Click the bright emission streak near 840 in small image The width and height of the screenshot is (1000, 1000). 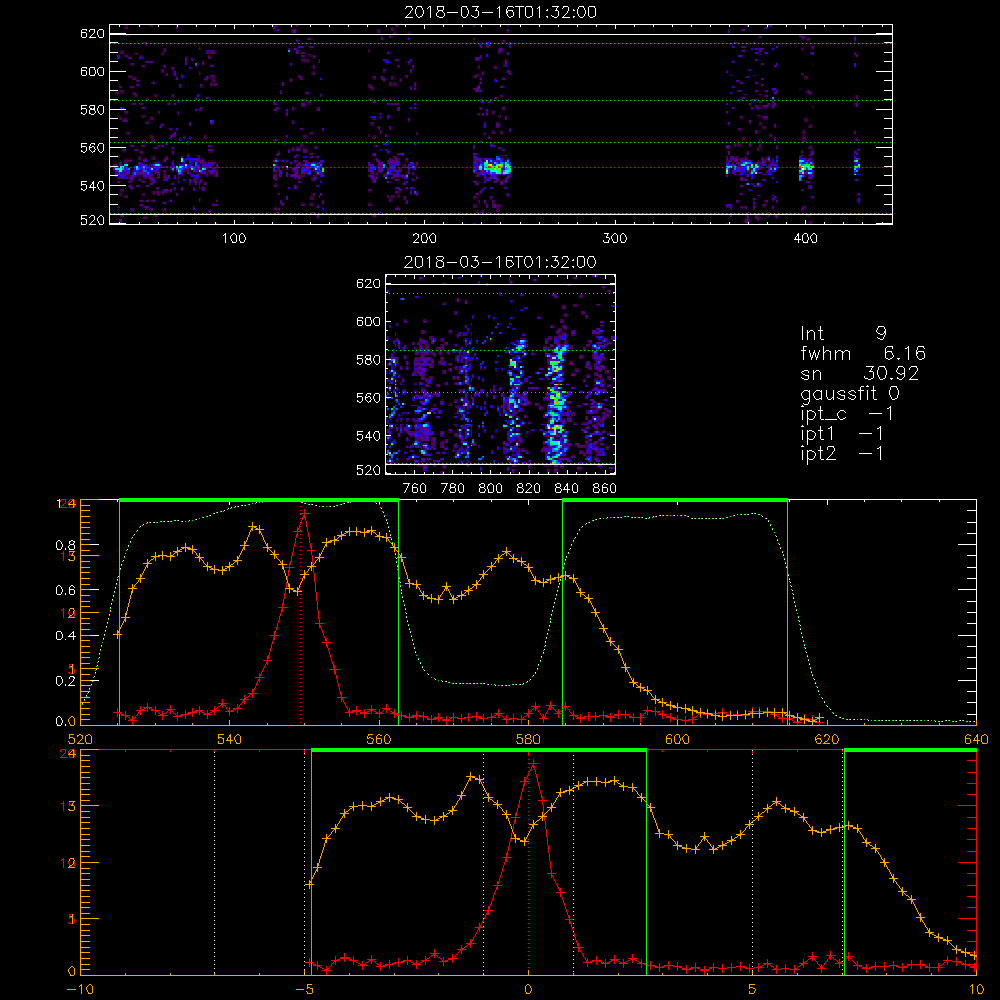556,402
